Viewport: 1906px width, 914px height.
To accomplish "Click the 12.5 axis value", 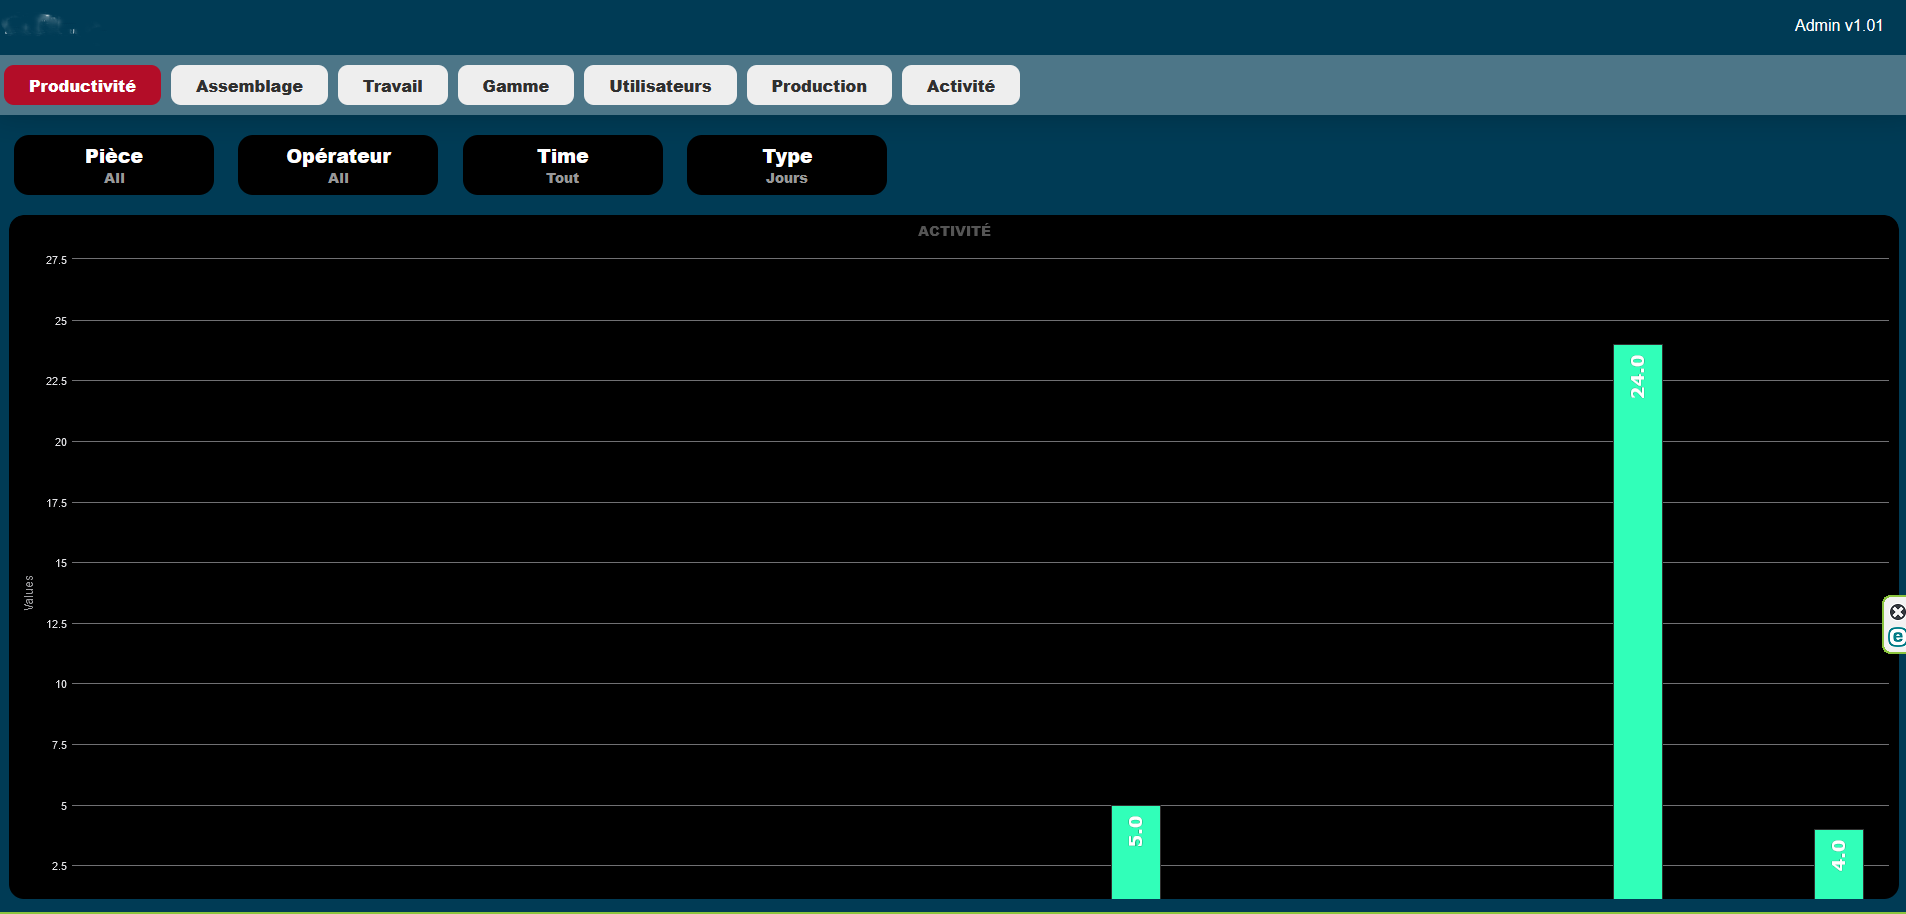I will coord(56,624).
